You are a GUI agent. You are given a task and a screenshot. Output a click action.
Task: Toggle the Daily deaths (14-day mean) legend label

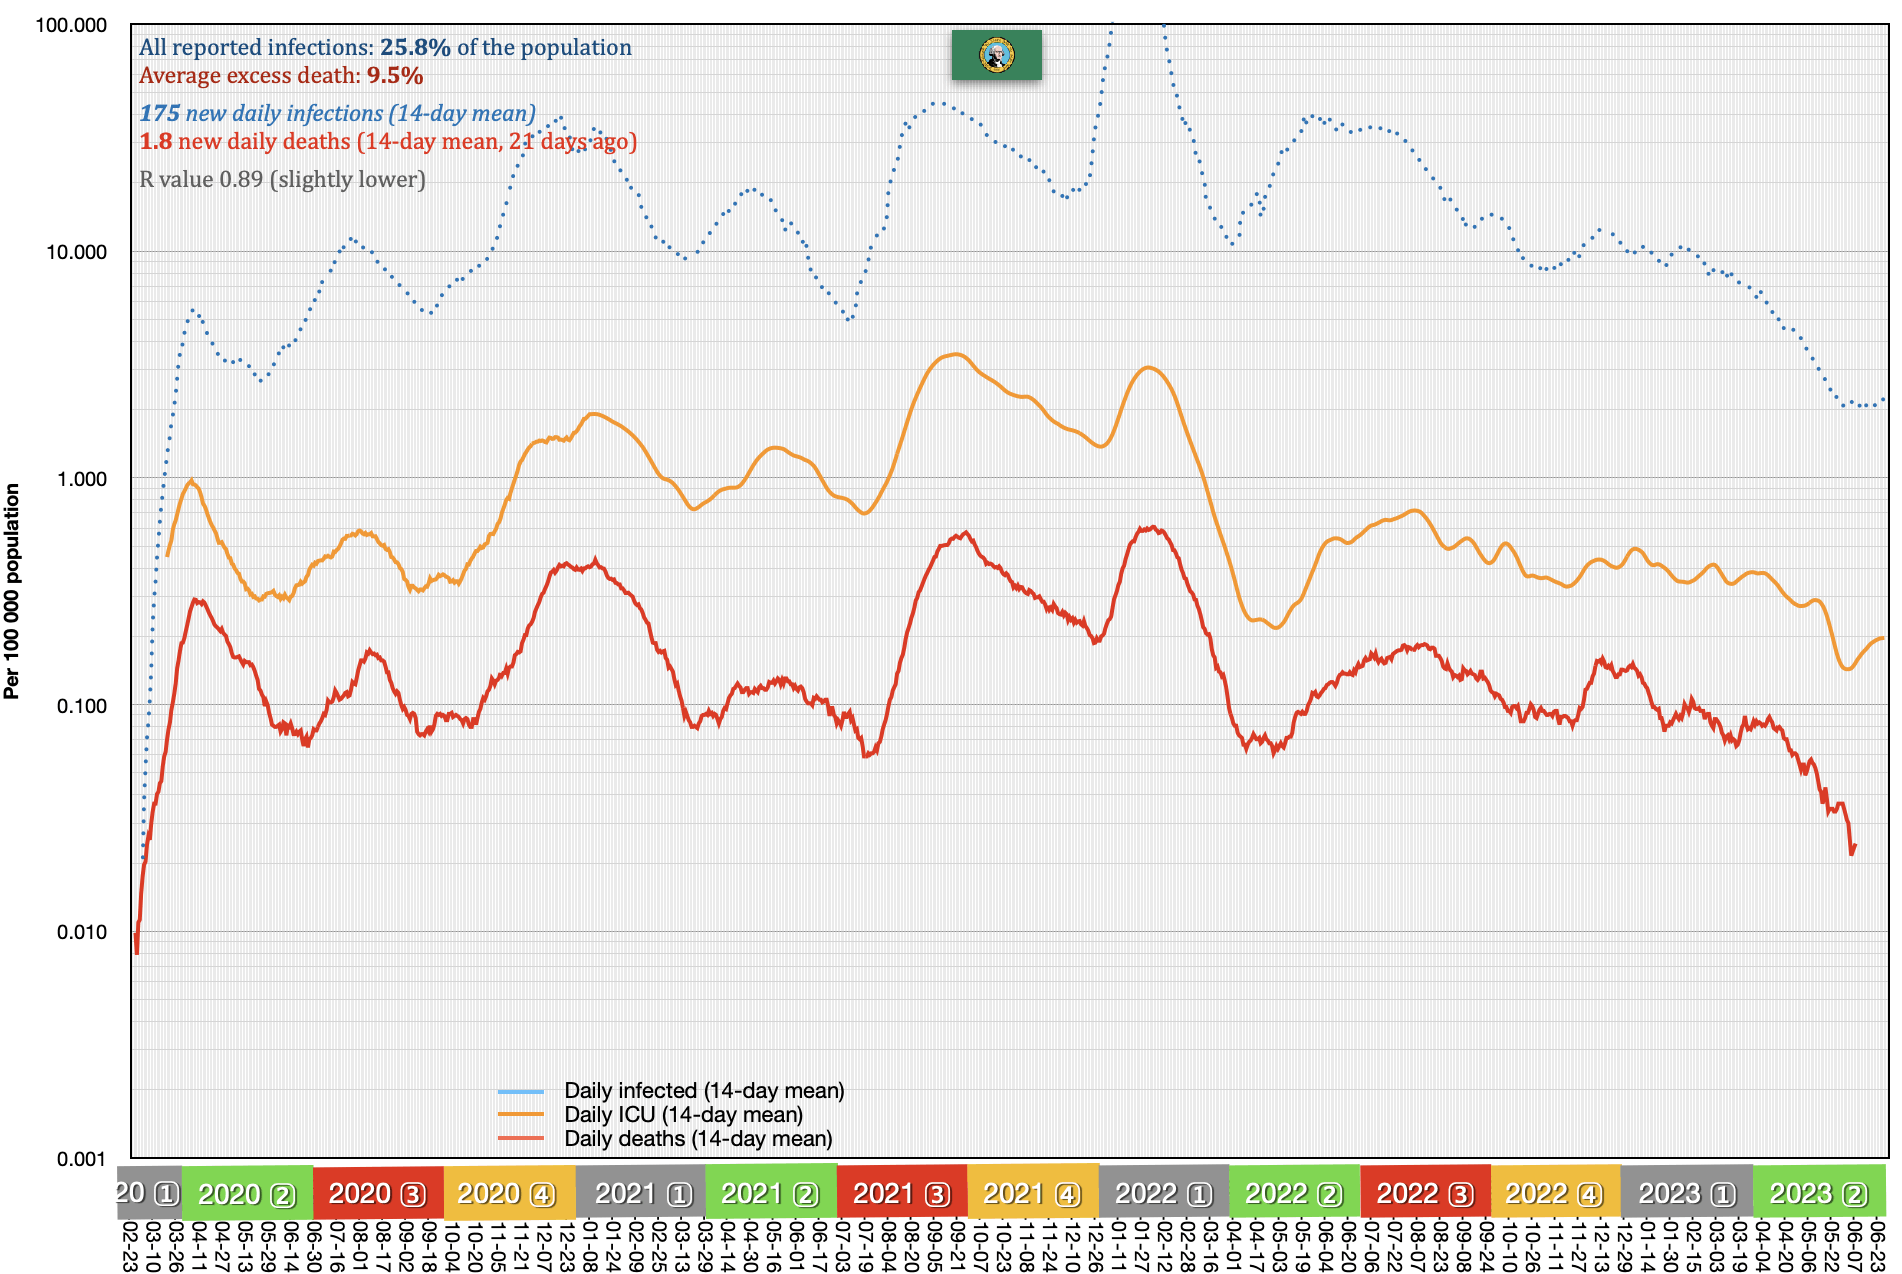pyautogui.click(x=698, y=1139)
